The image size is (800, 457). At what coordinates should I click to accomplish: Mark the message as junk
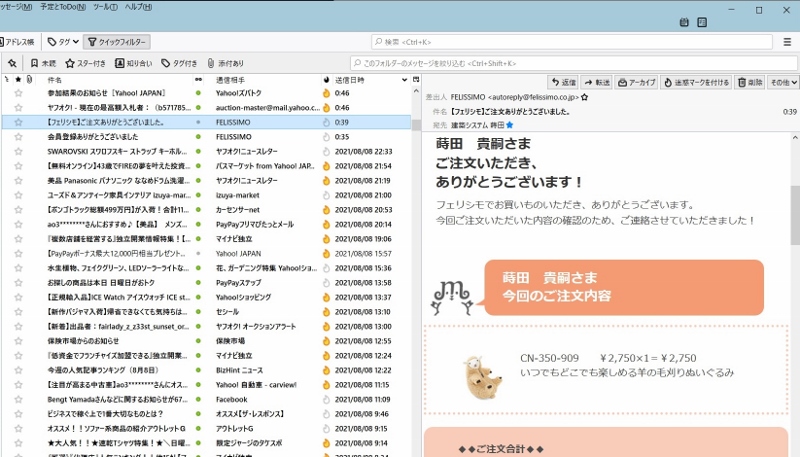coord(696,82)
